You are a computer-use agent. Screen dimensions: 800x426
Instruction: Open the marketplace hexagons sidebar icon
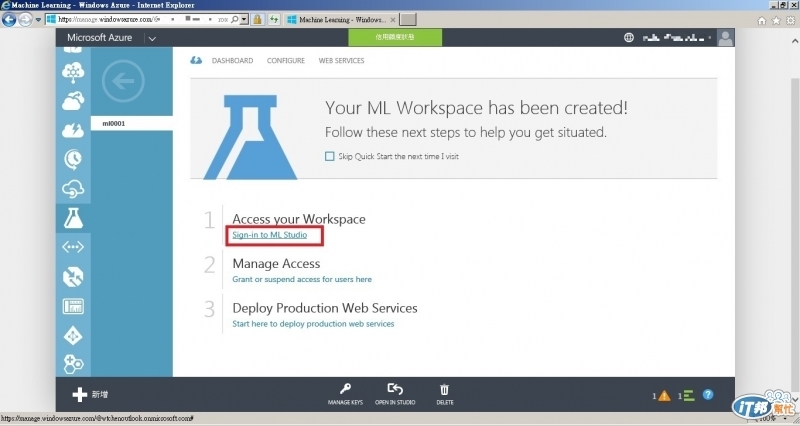(73, 364)
